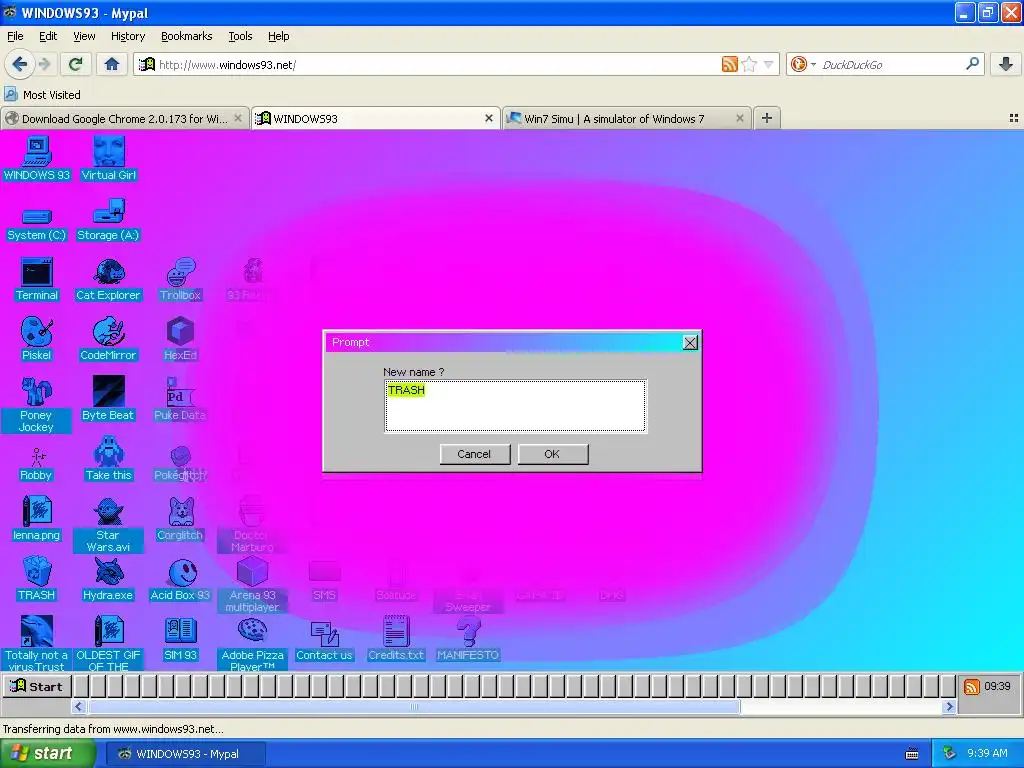Open the MANIFESTO question mark icon
Screen dimensions: 1024x768
468,639
